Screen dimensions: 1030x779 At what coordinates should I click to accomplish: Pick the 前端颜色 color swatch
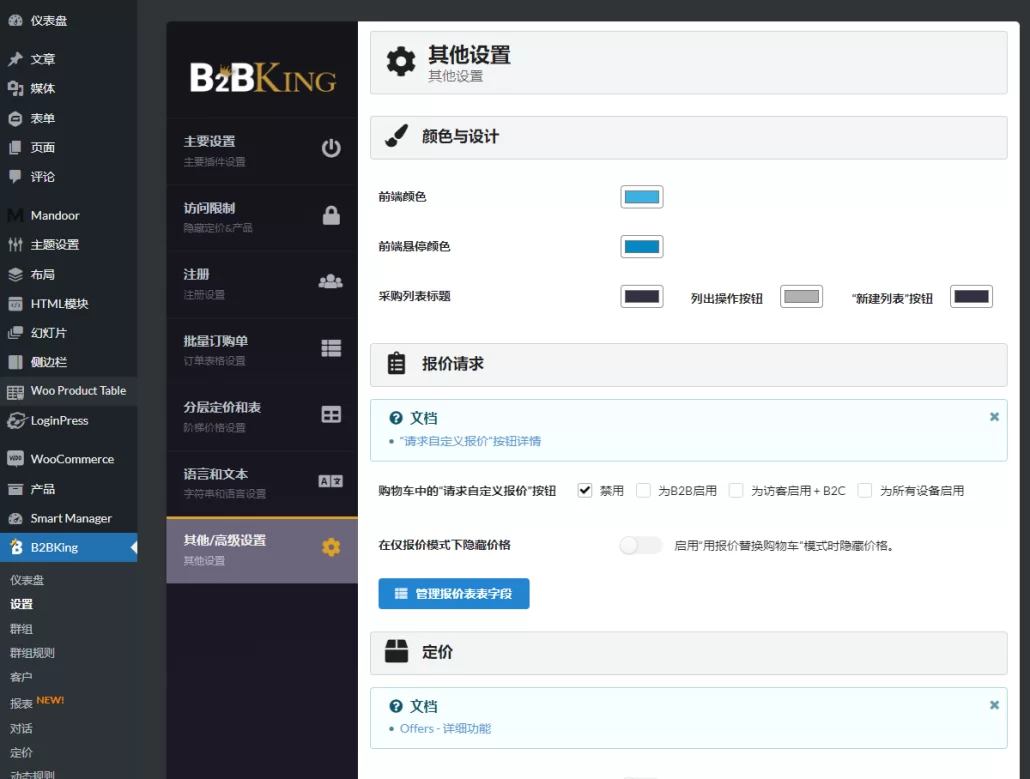642,196
